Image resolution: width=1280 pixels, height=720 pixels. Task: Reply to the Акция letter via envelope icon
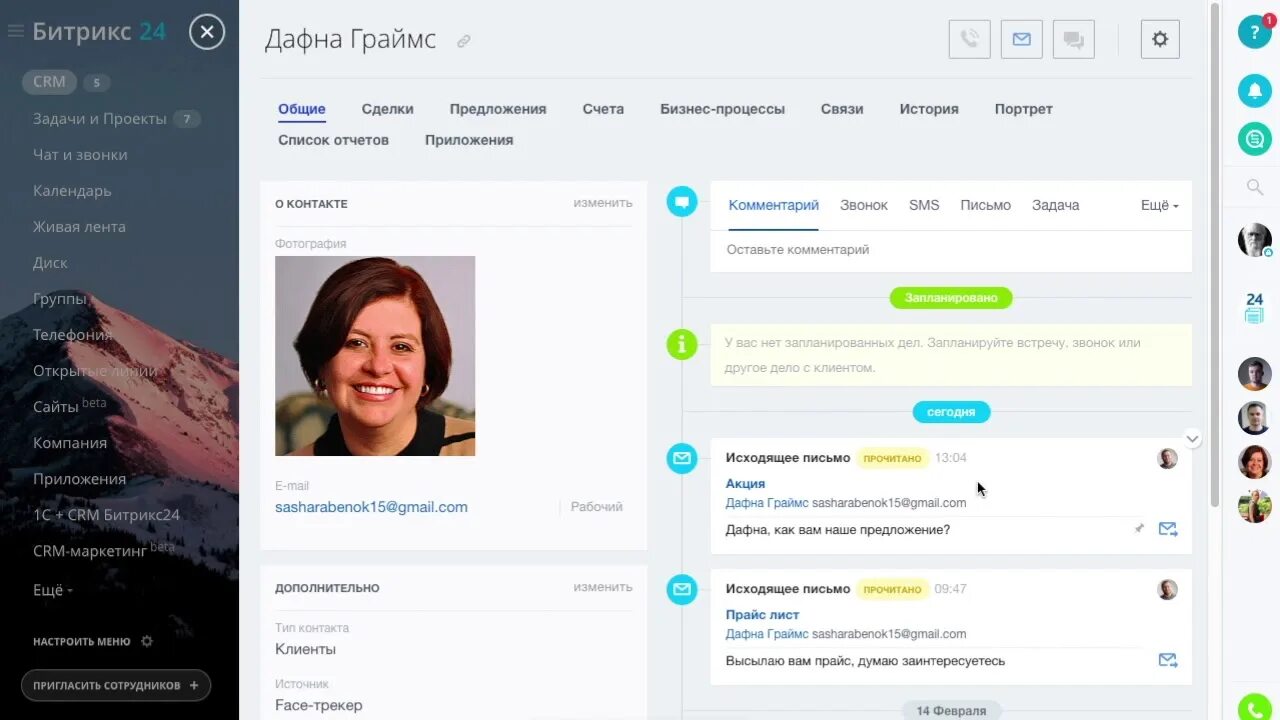pyautogui.click(x=1168, y=529)
